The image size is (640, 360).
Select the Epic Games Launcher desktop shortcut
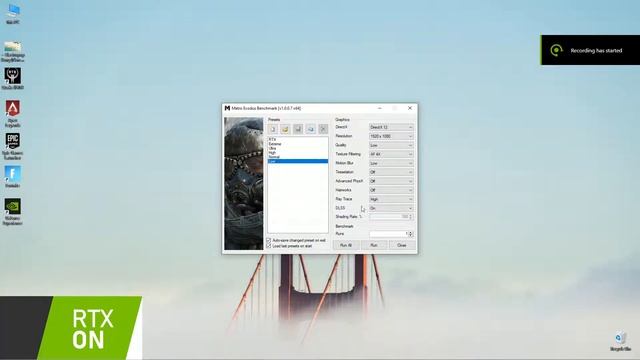pos(13,147)
